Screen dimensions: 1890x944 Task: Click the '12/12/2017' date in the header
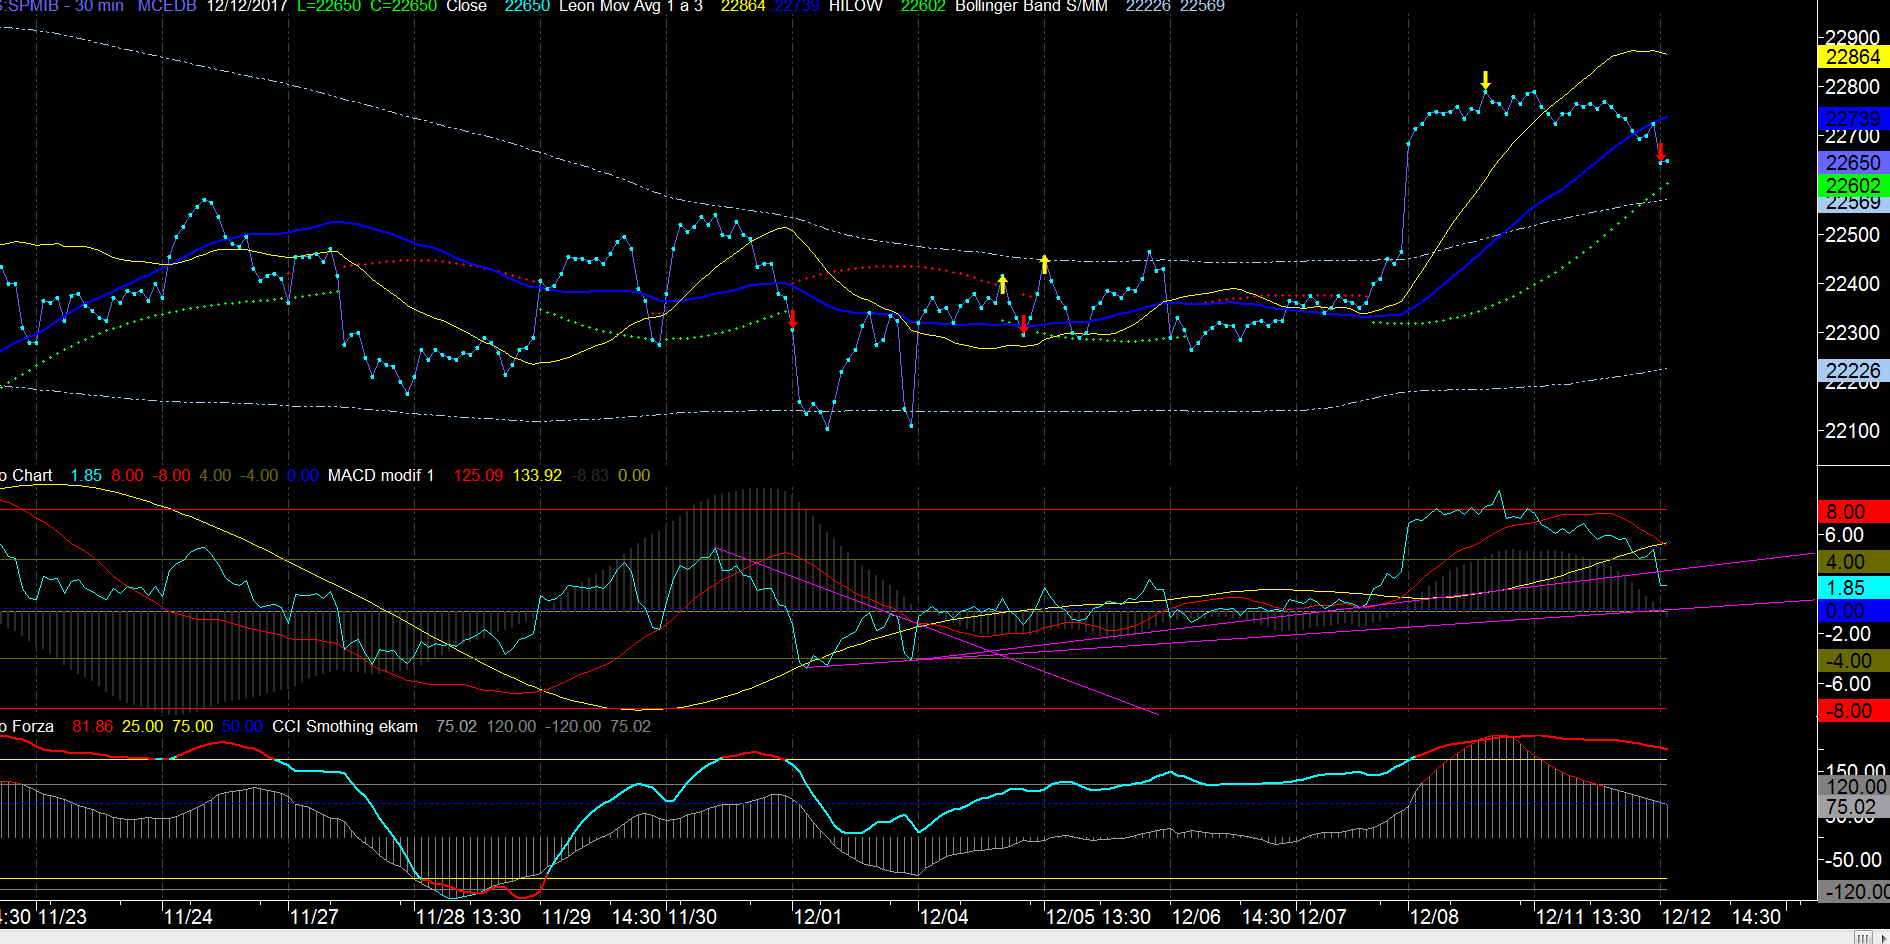coord(246,6)
